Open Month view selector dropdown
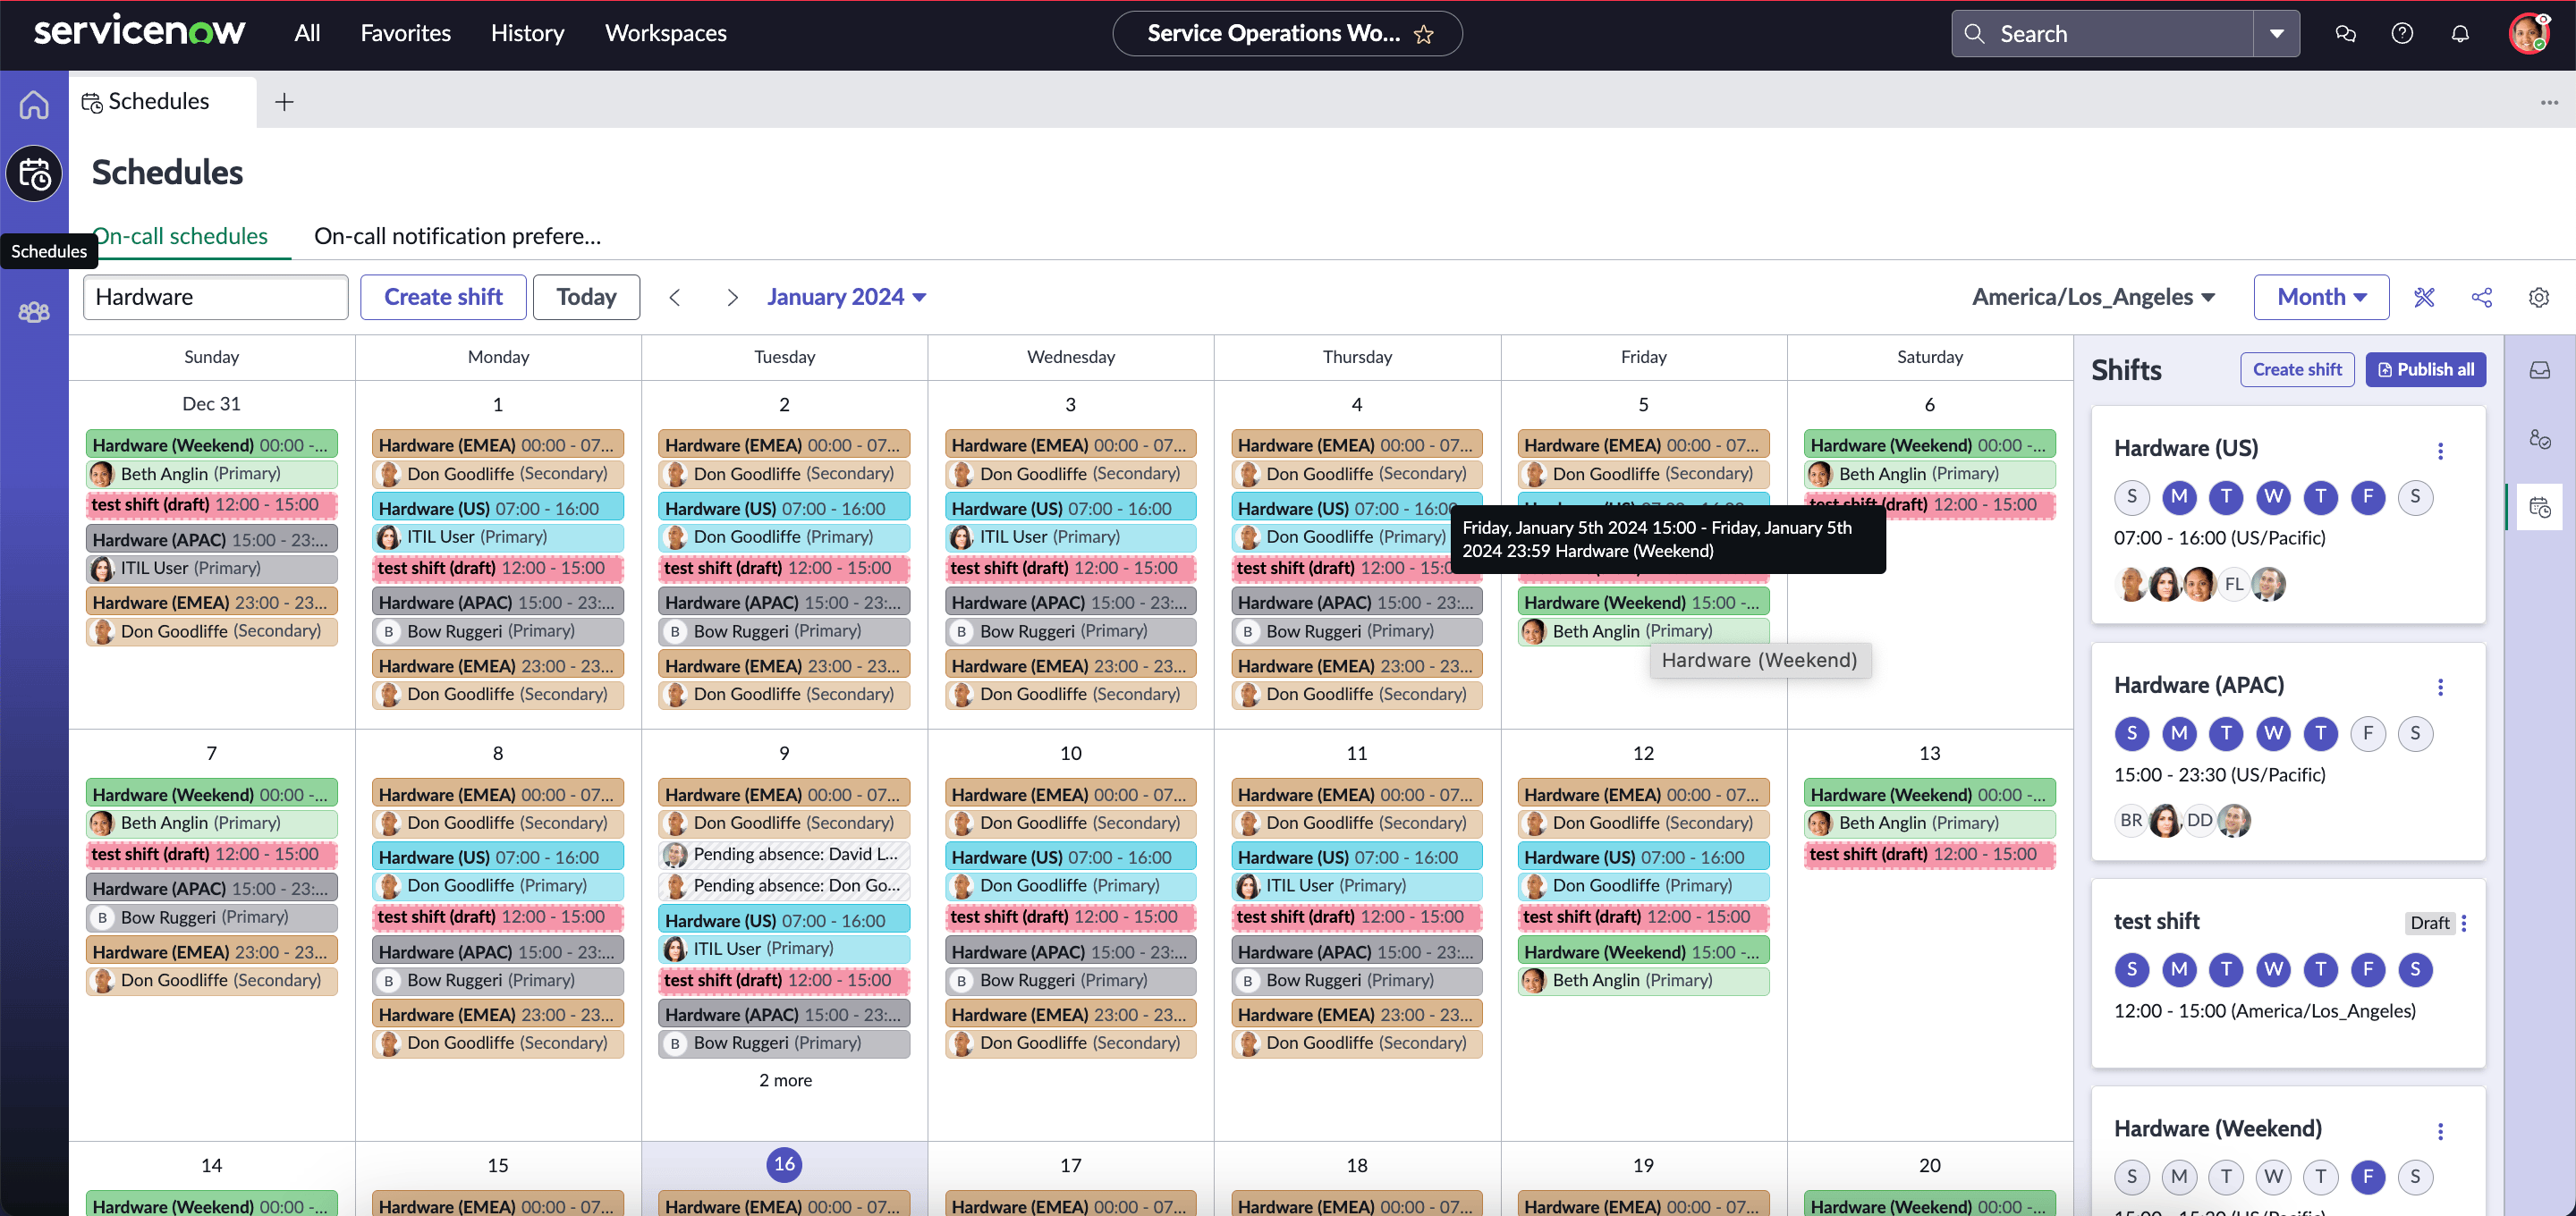2576x1216 pixels. (x=2321, y=297)
